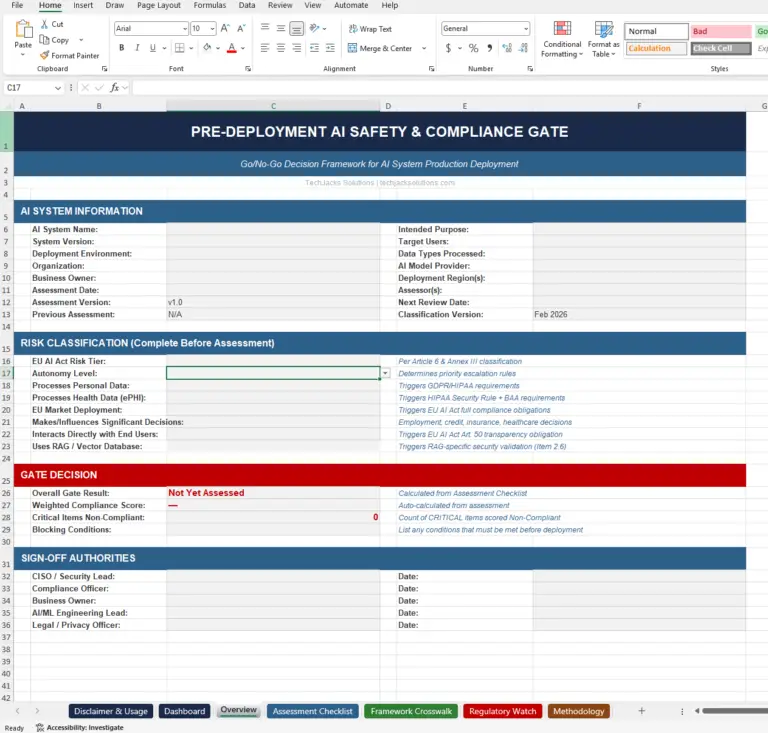Open the Autonomy Level cell dropdown arrow
The width and height of the screenshot is (768, 733).
386,373
